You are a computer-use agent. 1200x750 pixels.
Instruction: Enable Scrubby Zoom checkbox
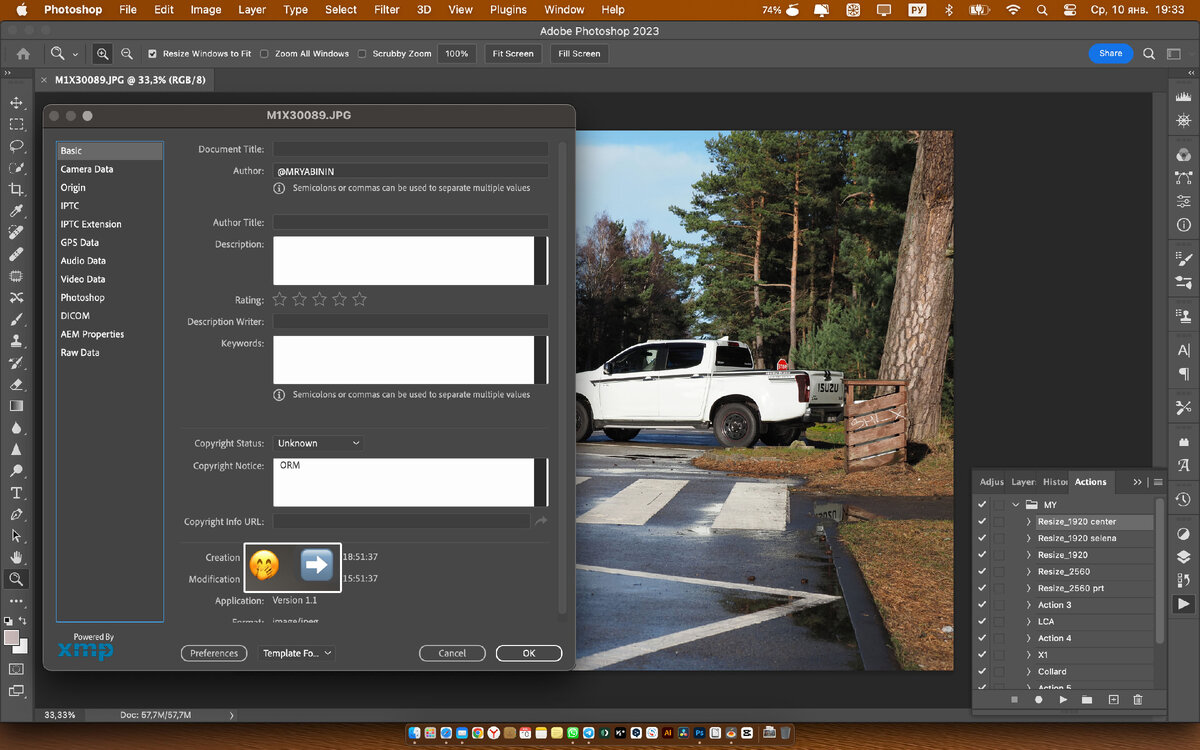tap(362, 54)
